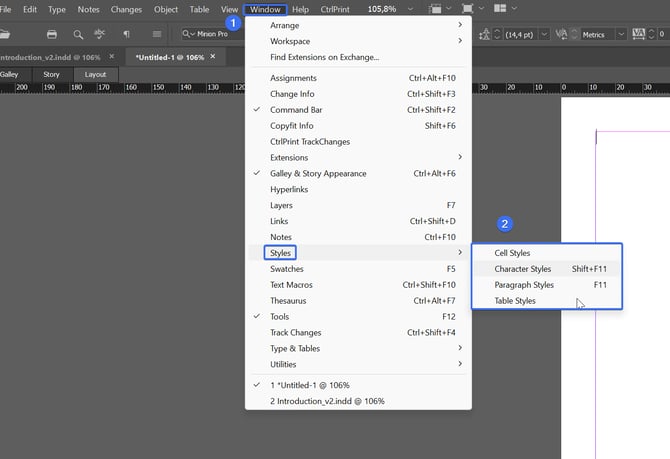Click the spell check abc icon
The width and height of the screenshot is (670, 459).
(100, 34)
